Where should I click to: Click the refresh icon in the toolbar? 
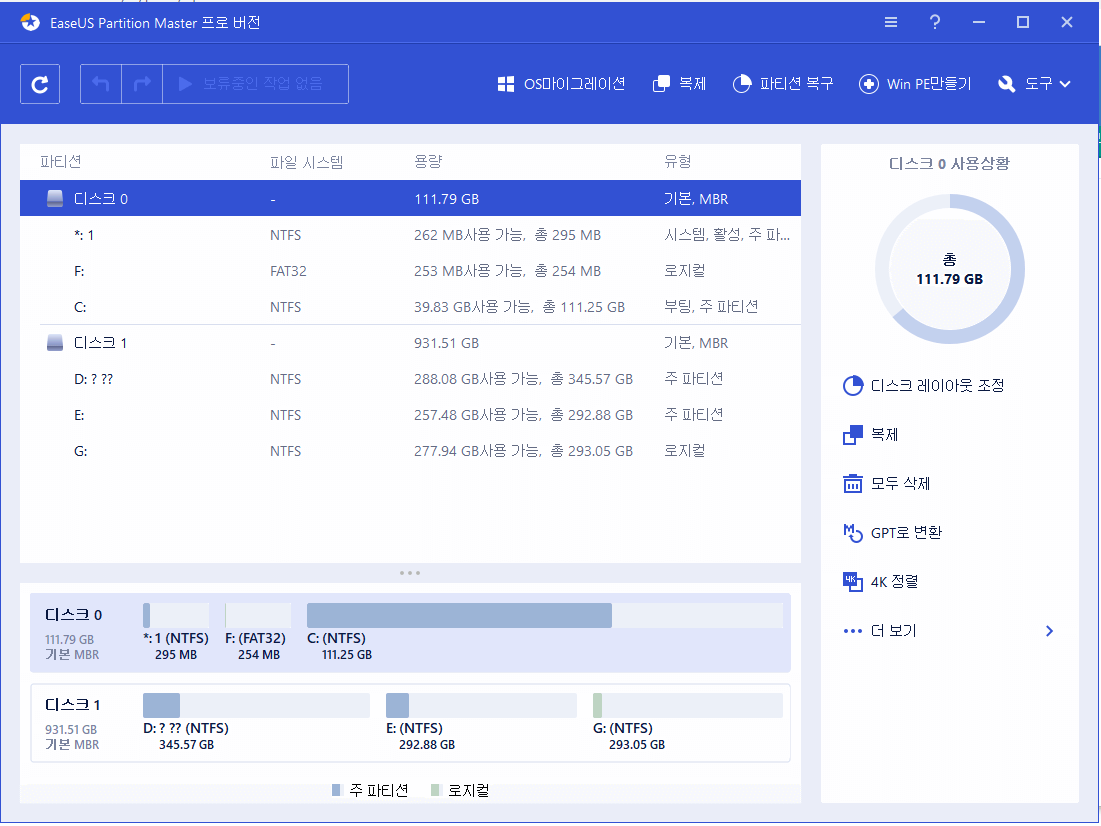click(40, 84)
